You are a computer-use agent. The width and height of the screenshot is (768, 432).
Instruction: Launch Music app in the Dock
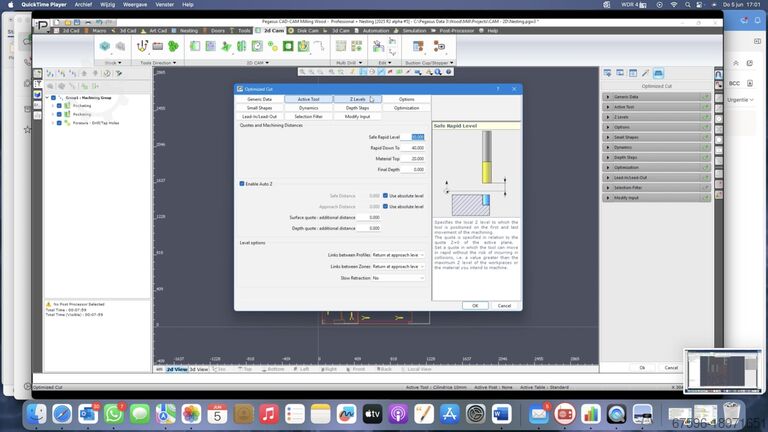(268, 413)
